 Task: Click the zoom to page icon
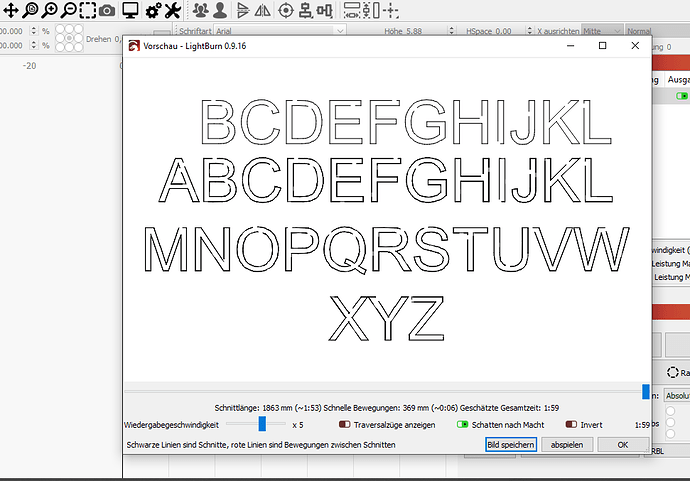point(30,10)
